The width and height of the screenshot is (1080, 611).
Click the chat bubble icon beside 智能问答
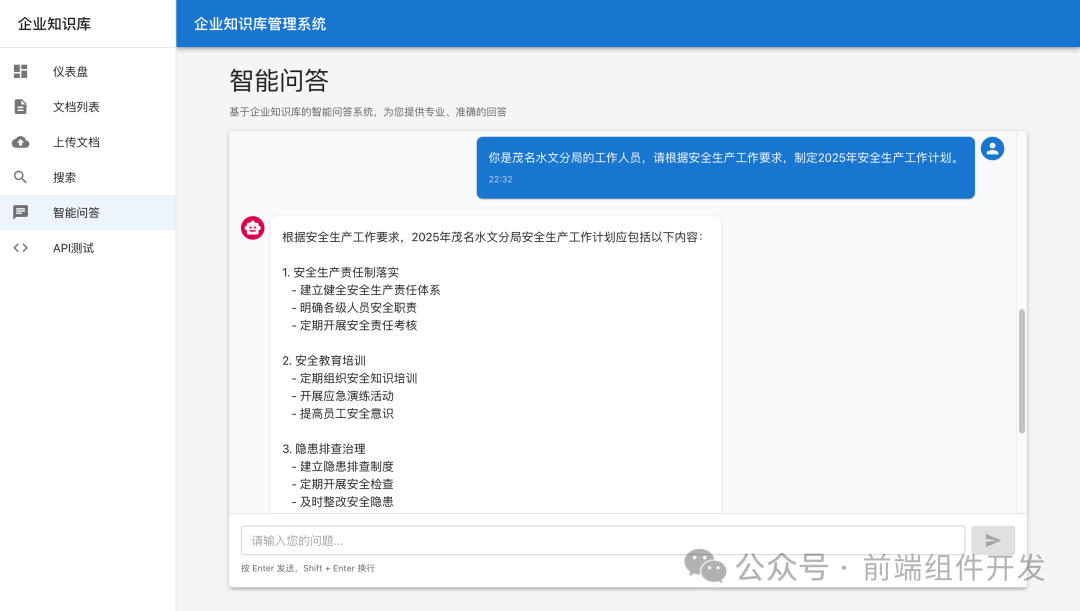tap(20, 212)
